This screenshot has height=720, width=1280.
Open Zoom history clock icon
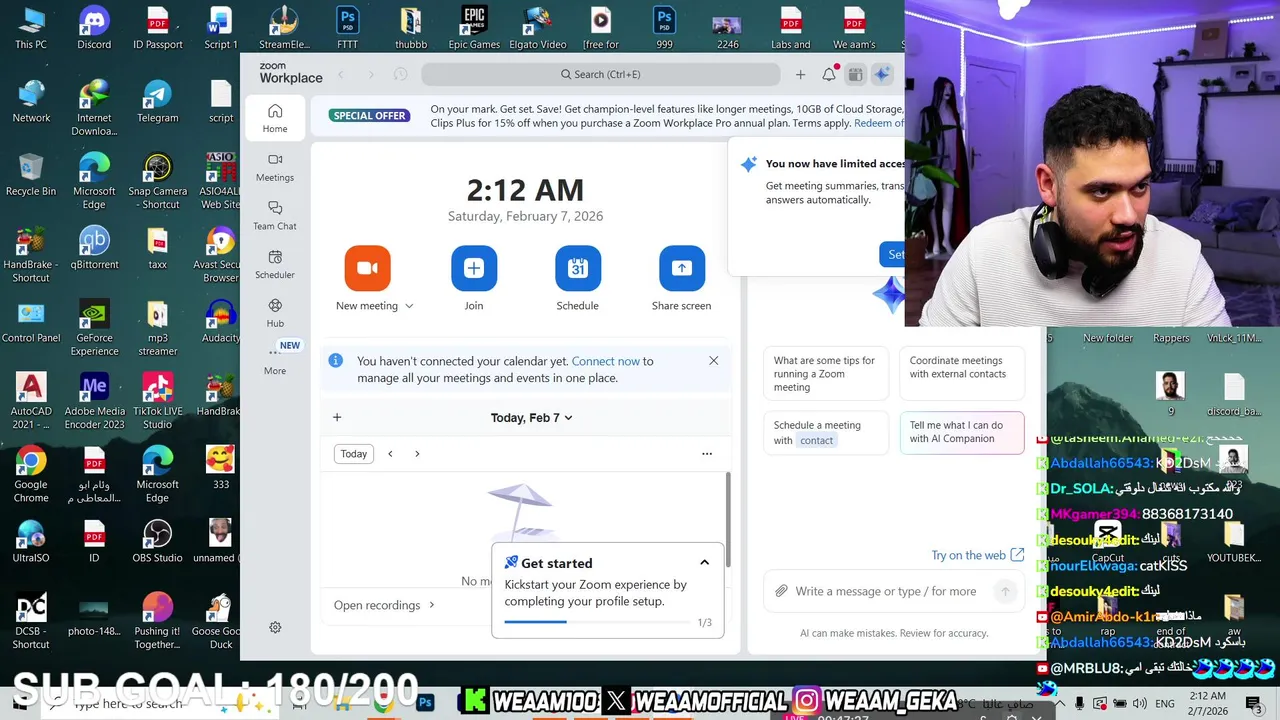[x=400, y=74]
